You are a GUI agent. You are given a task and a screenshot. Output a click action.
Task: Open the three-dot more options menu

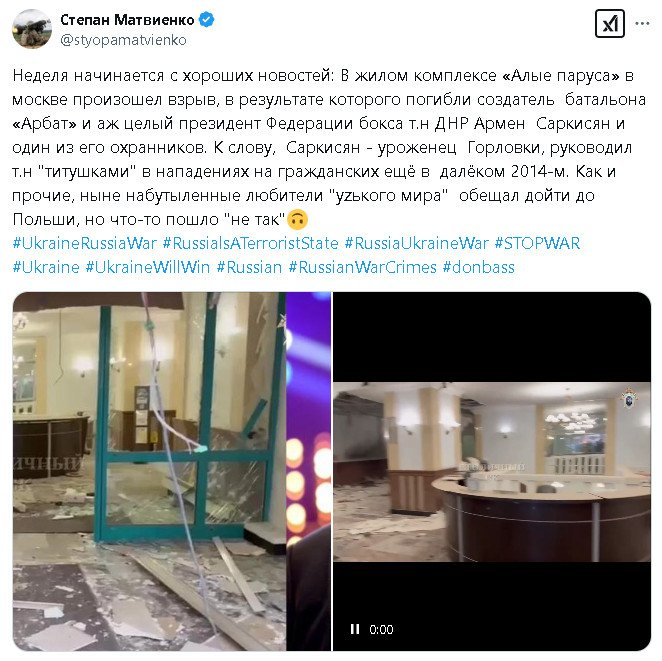(642, 24)
